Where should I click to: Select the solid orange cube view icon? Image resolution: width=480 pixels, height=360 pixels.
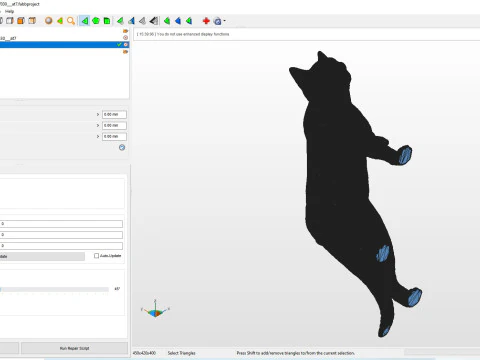click(21, 21)
